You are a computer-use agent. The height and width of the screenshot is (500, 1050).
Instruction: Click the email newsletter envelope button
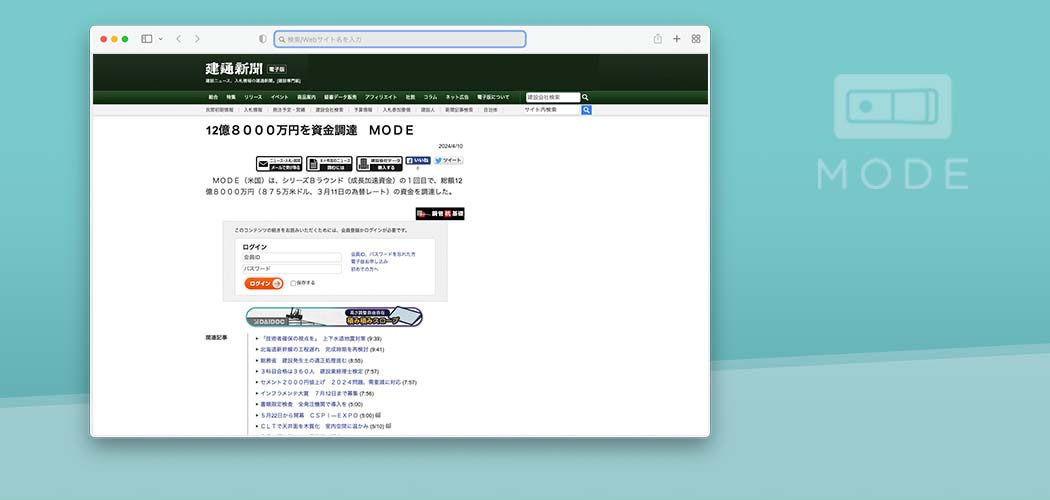click(279, 163)
